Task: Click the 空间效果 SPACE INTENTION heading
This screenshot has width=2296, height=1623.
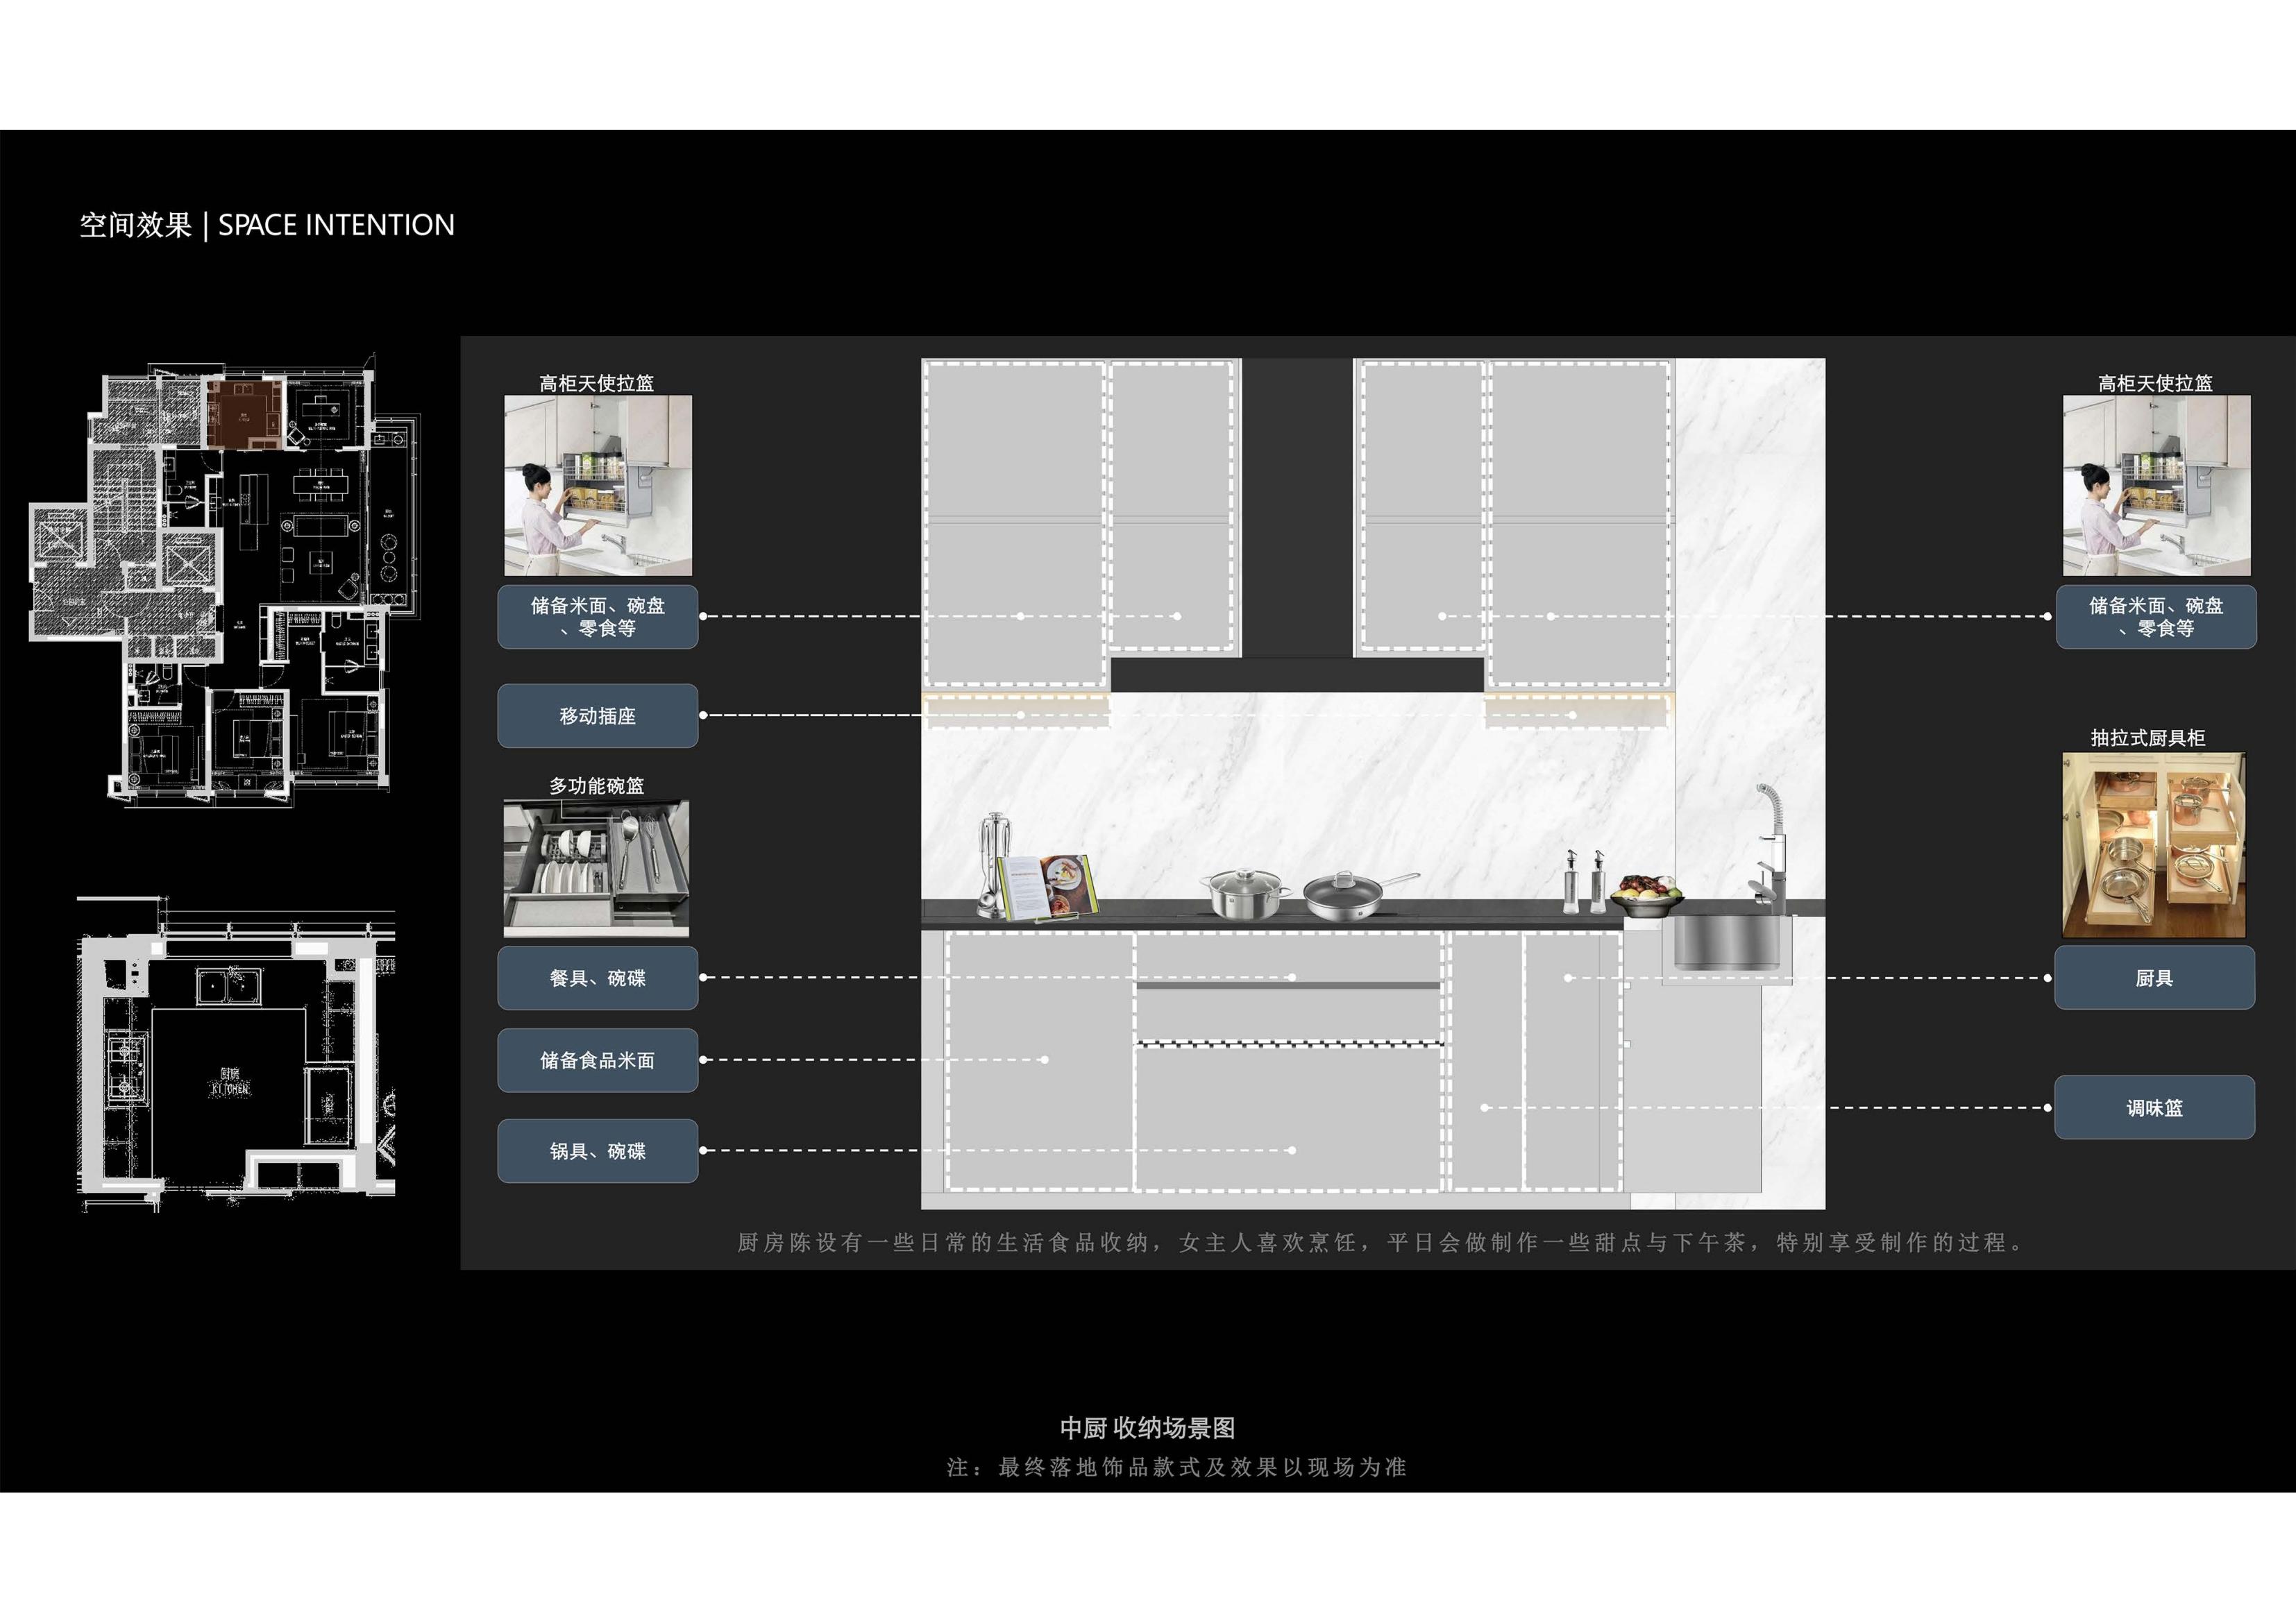Action: [x=267, y=225]
